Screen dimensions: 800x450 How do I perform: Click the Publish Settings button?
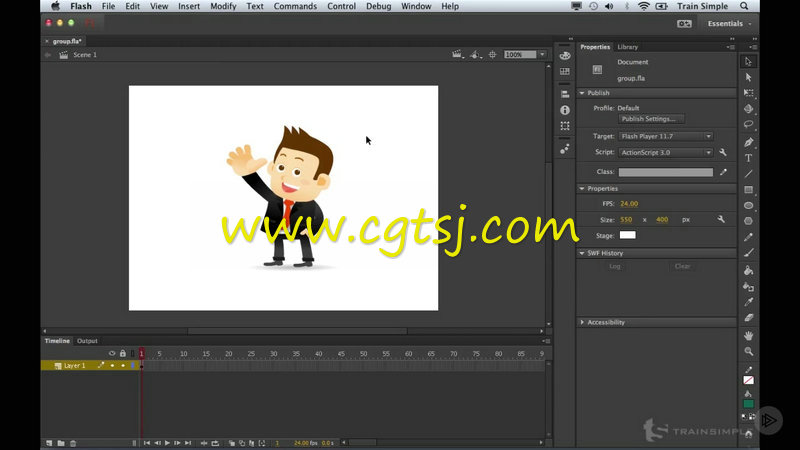[x=651, y=119]
